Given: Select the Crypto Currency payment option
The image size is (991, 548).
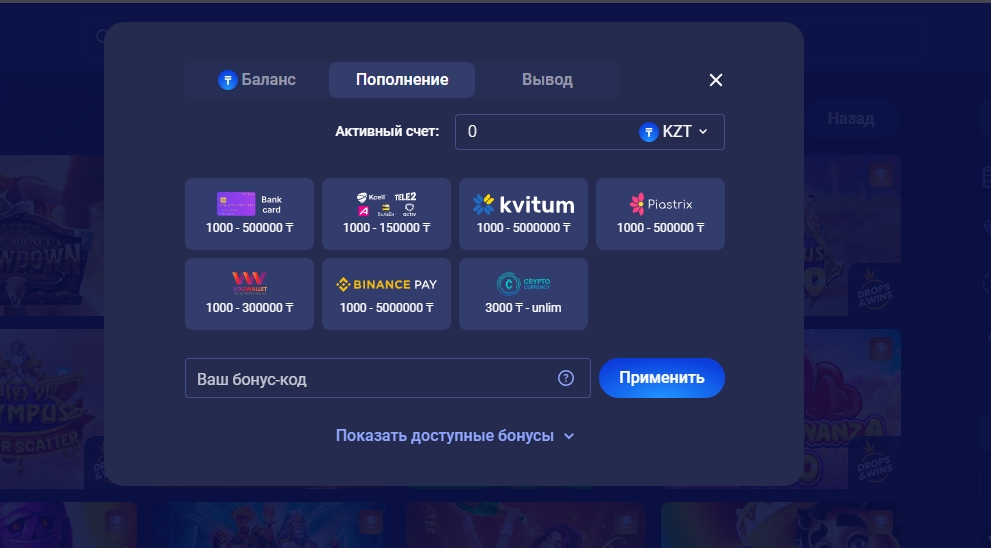Looking at the screenshot, I should pos(523,293).
